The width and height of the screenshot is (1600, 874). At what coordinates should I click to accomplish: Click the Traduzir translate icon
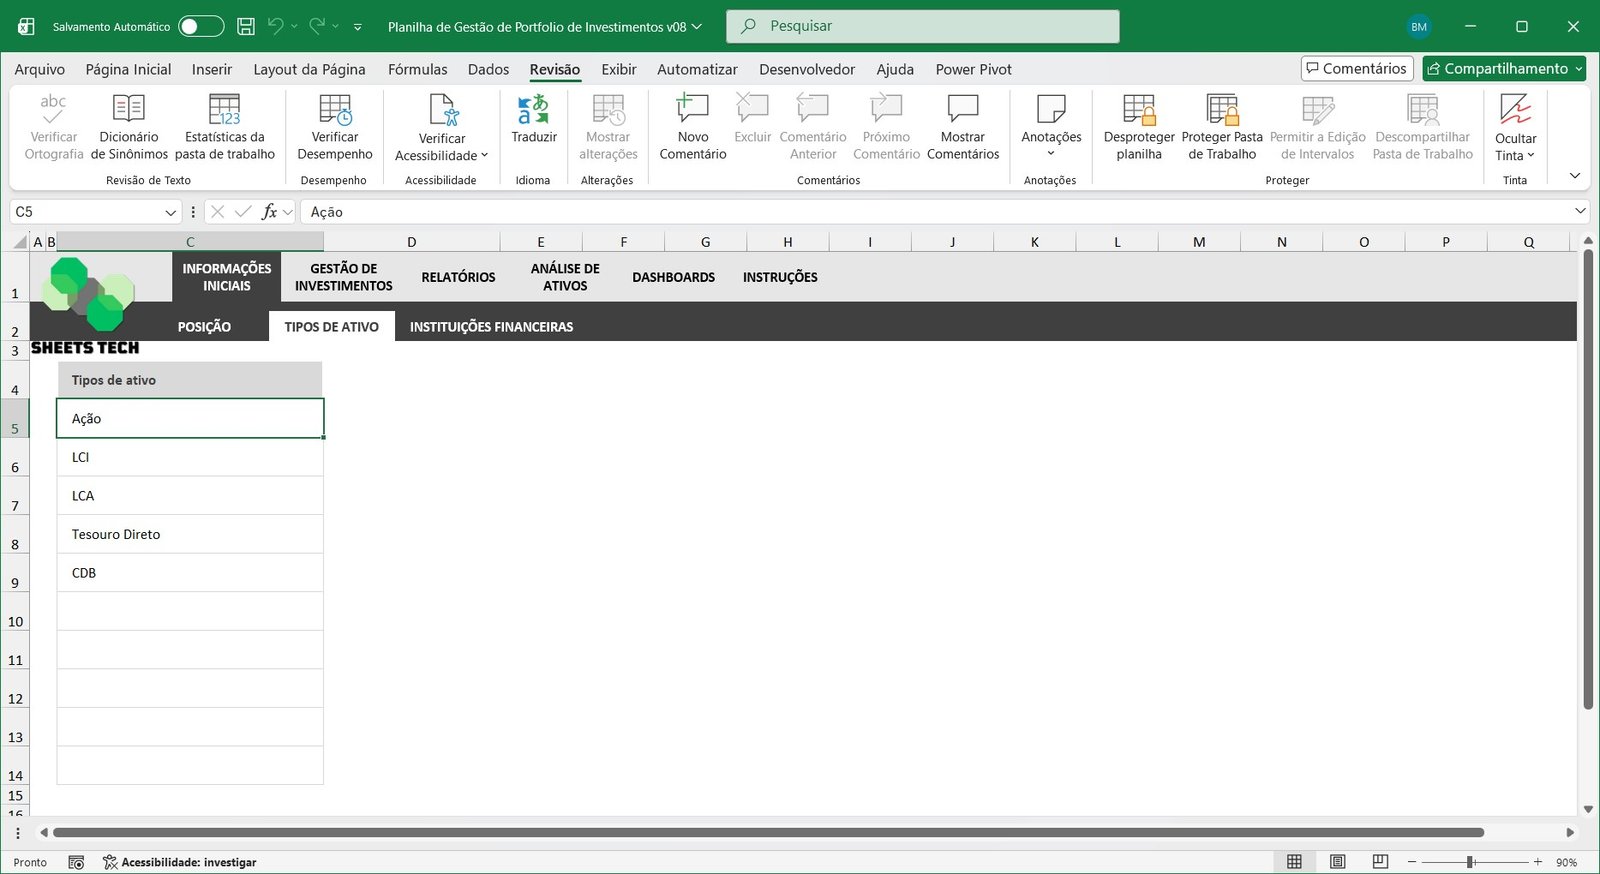click(533, 110)
